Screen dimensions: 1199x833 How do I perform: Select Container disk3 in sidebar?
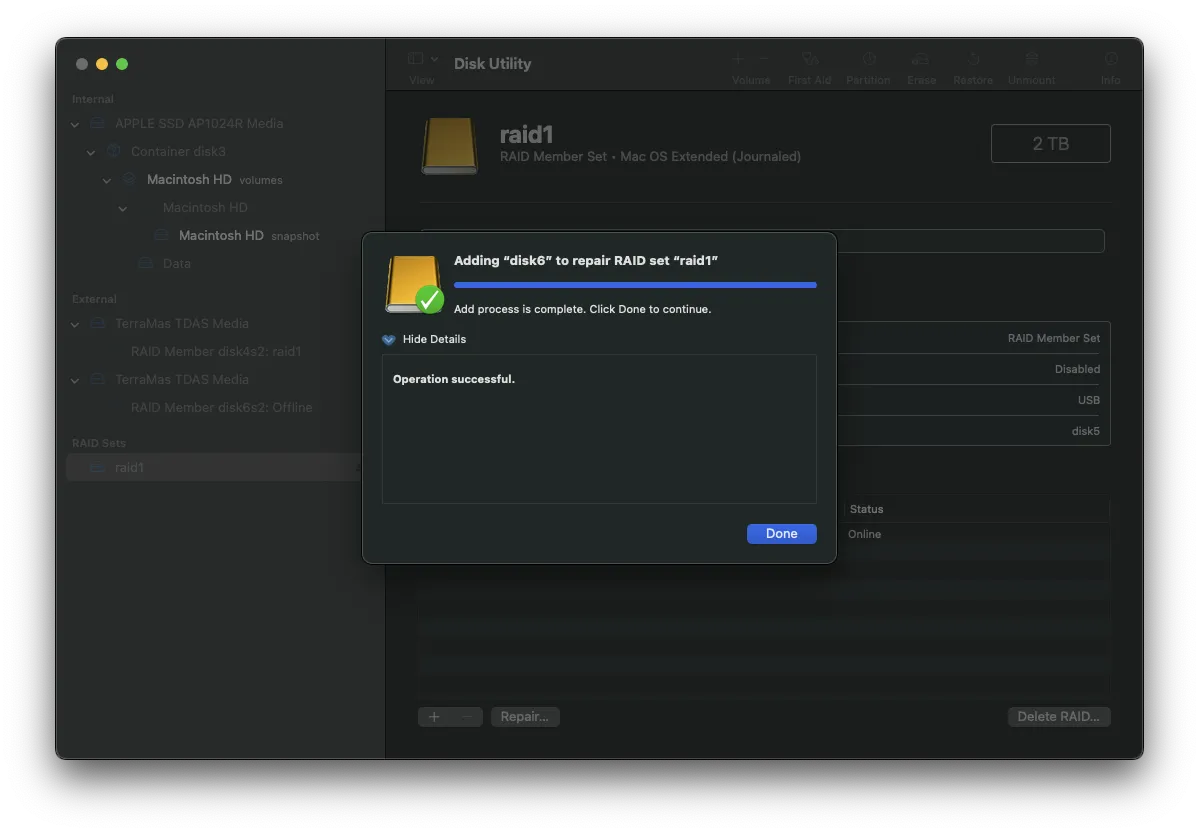(x=177, y=151)
